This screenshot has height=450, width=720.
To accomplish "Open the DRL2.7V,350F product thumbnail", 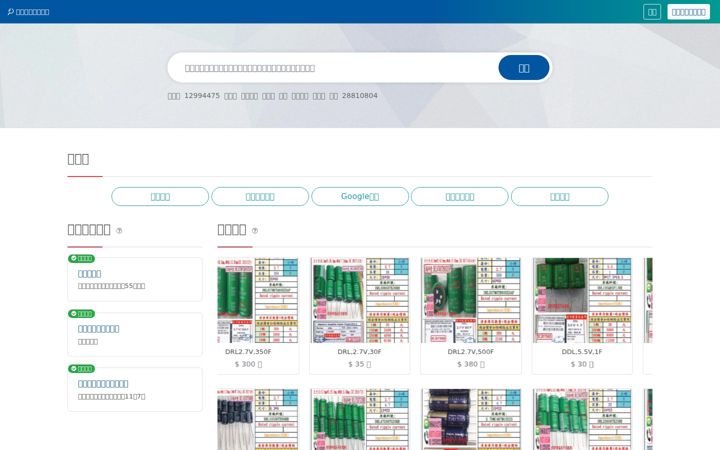I will click(258, 300).
